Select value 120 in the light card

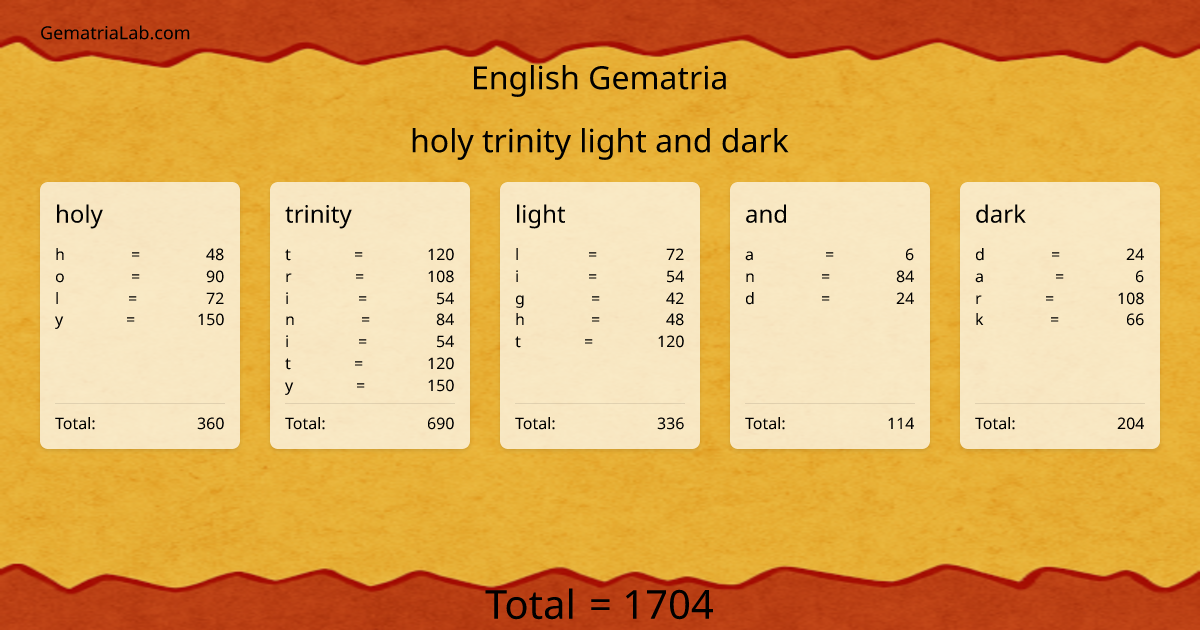pyautogui.click(x=671, y=342)
